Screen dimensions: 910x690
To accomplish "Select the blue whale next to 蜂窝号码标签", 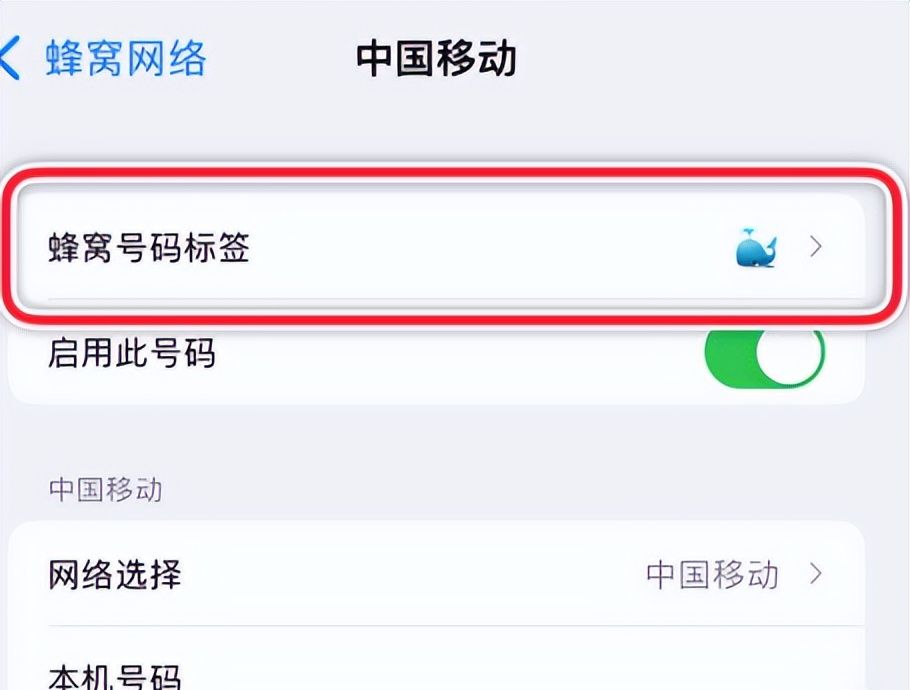I will [756, 247].
